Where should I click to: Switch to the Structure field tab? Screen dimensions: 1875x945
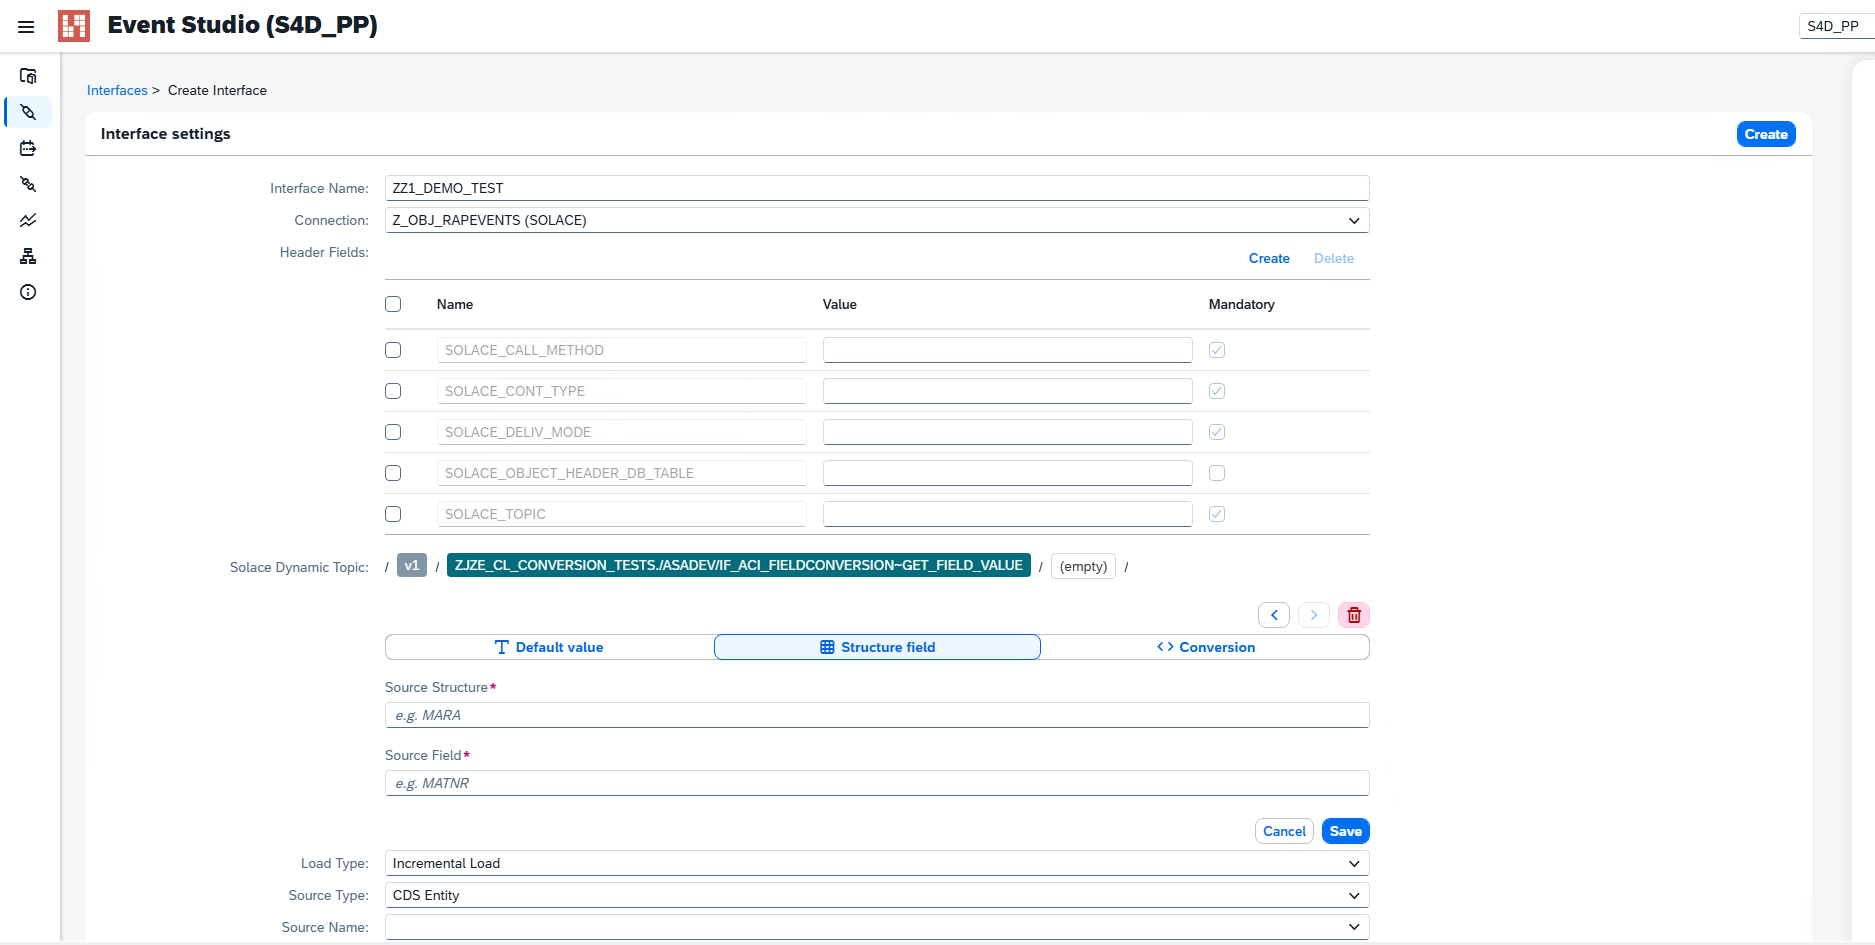[877, 647]
